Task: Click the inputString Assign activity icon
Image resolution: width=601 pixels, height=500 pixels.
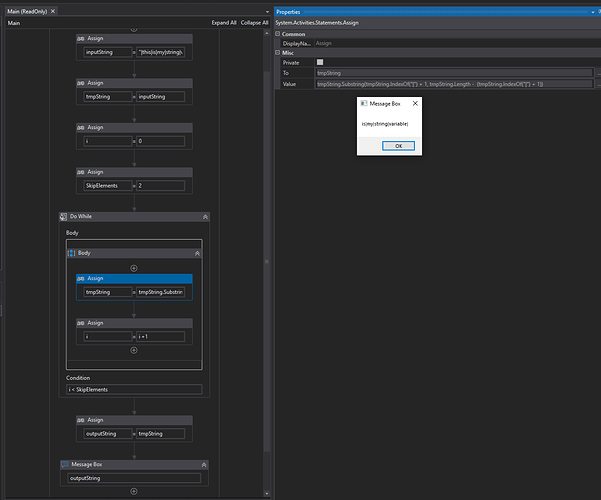Action: [x=80, y=39]
